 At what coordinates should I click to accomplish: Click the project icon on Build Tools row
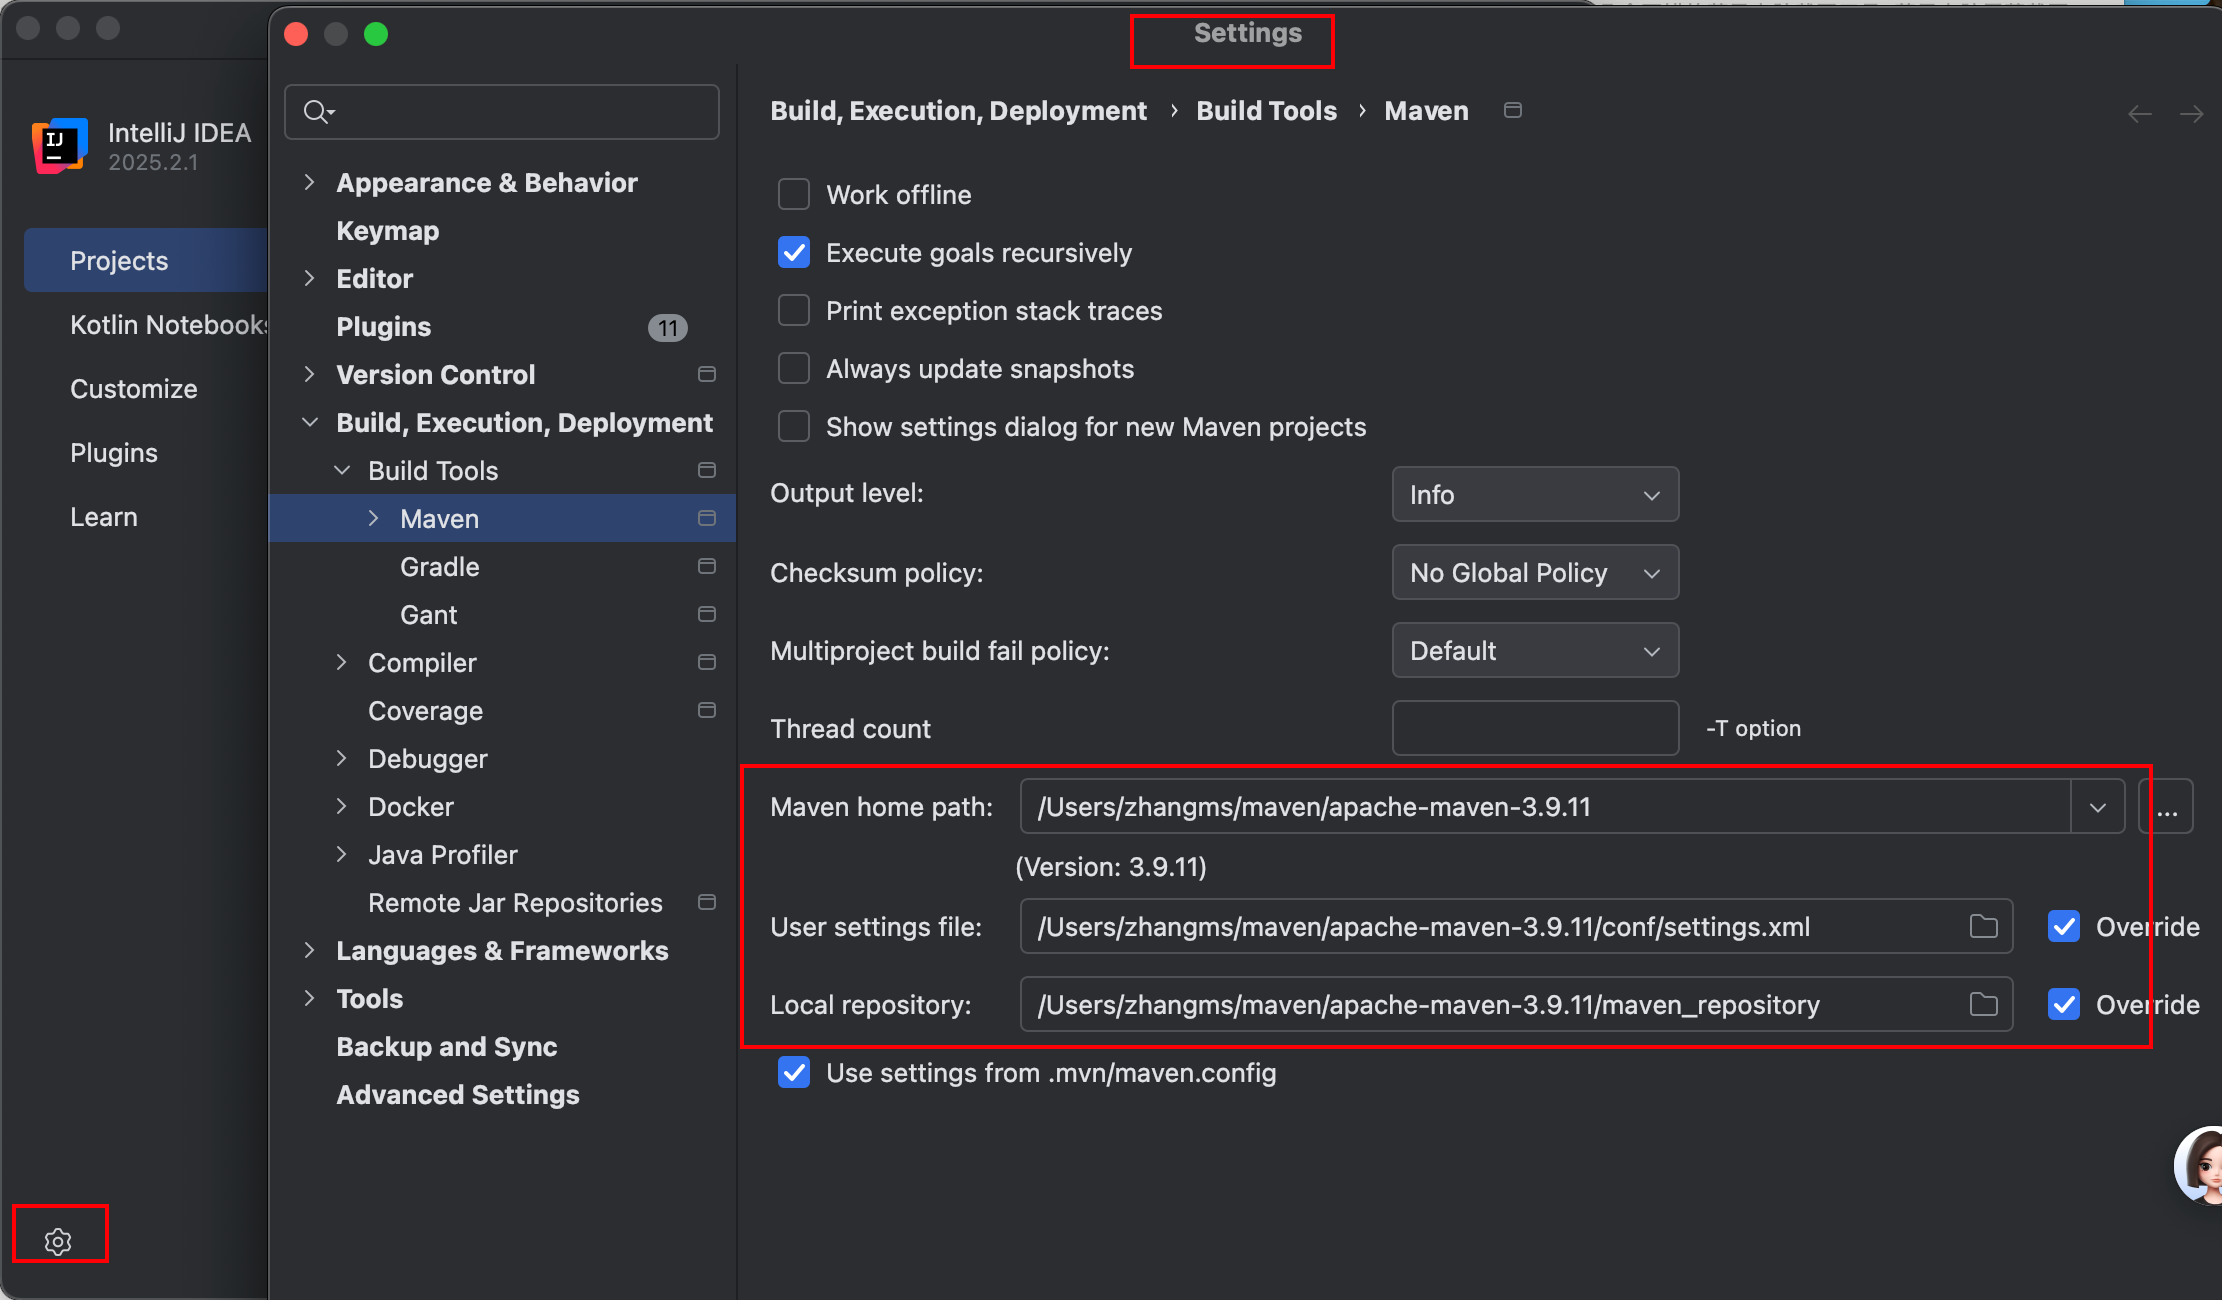(707, 470)
